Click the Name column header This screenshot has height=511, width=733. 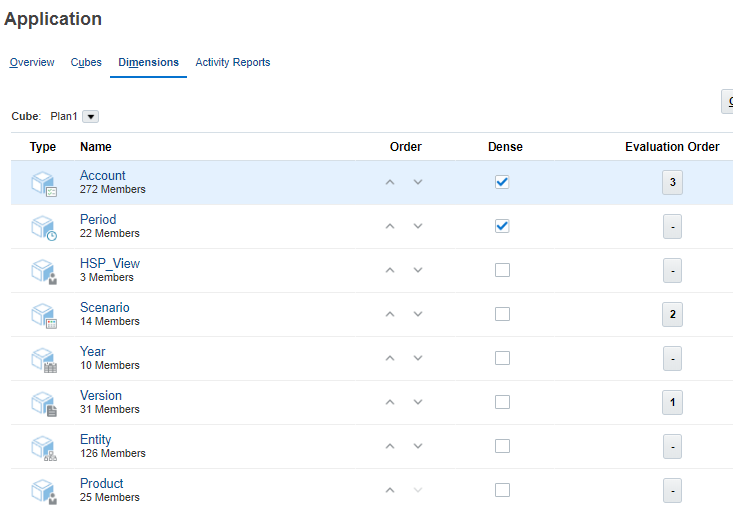pos(96,147)
